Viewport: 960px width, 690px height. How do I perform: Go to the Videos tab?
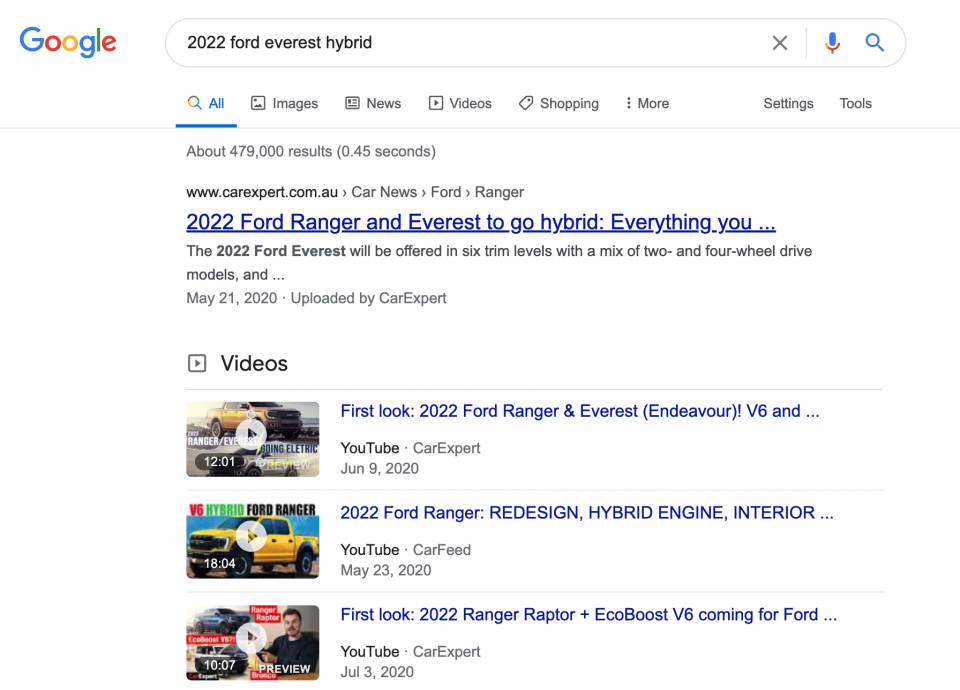pos(460,103)
